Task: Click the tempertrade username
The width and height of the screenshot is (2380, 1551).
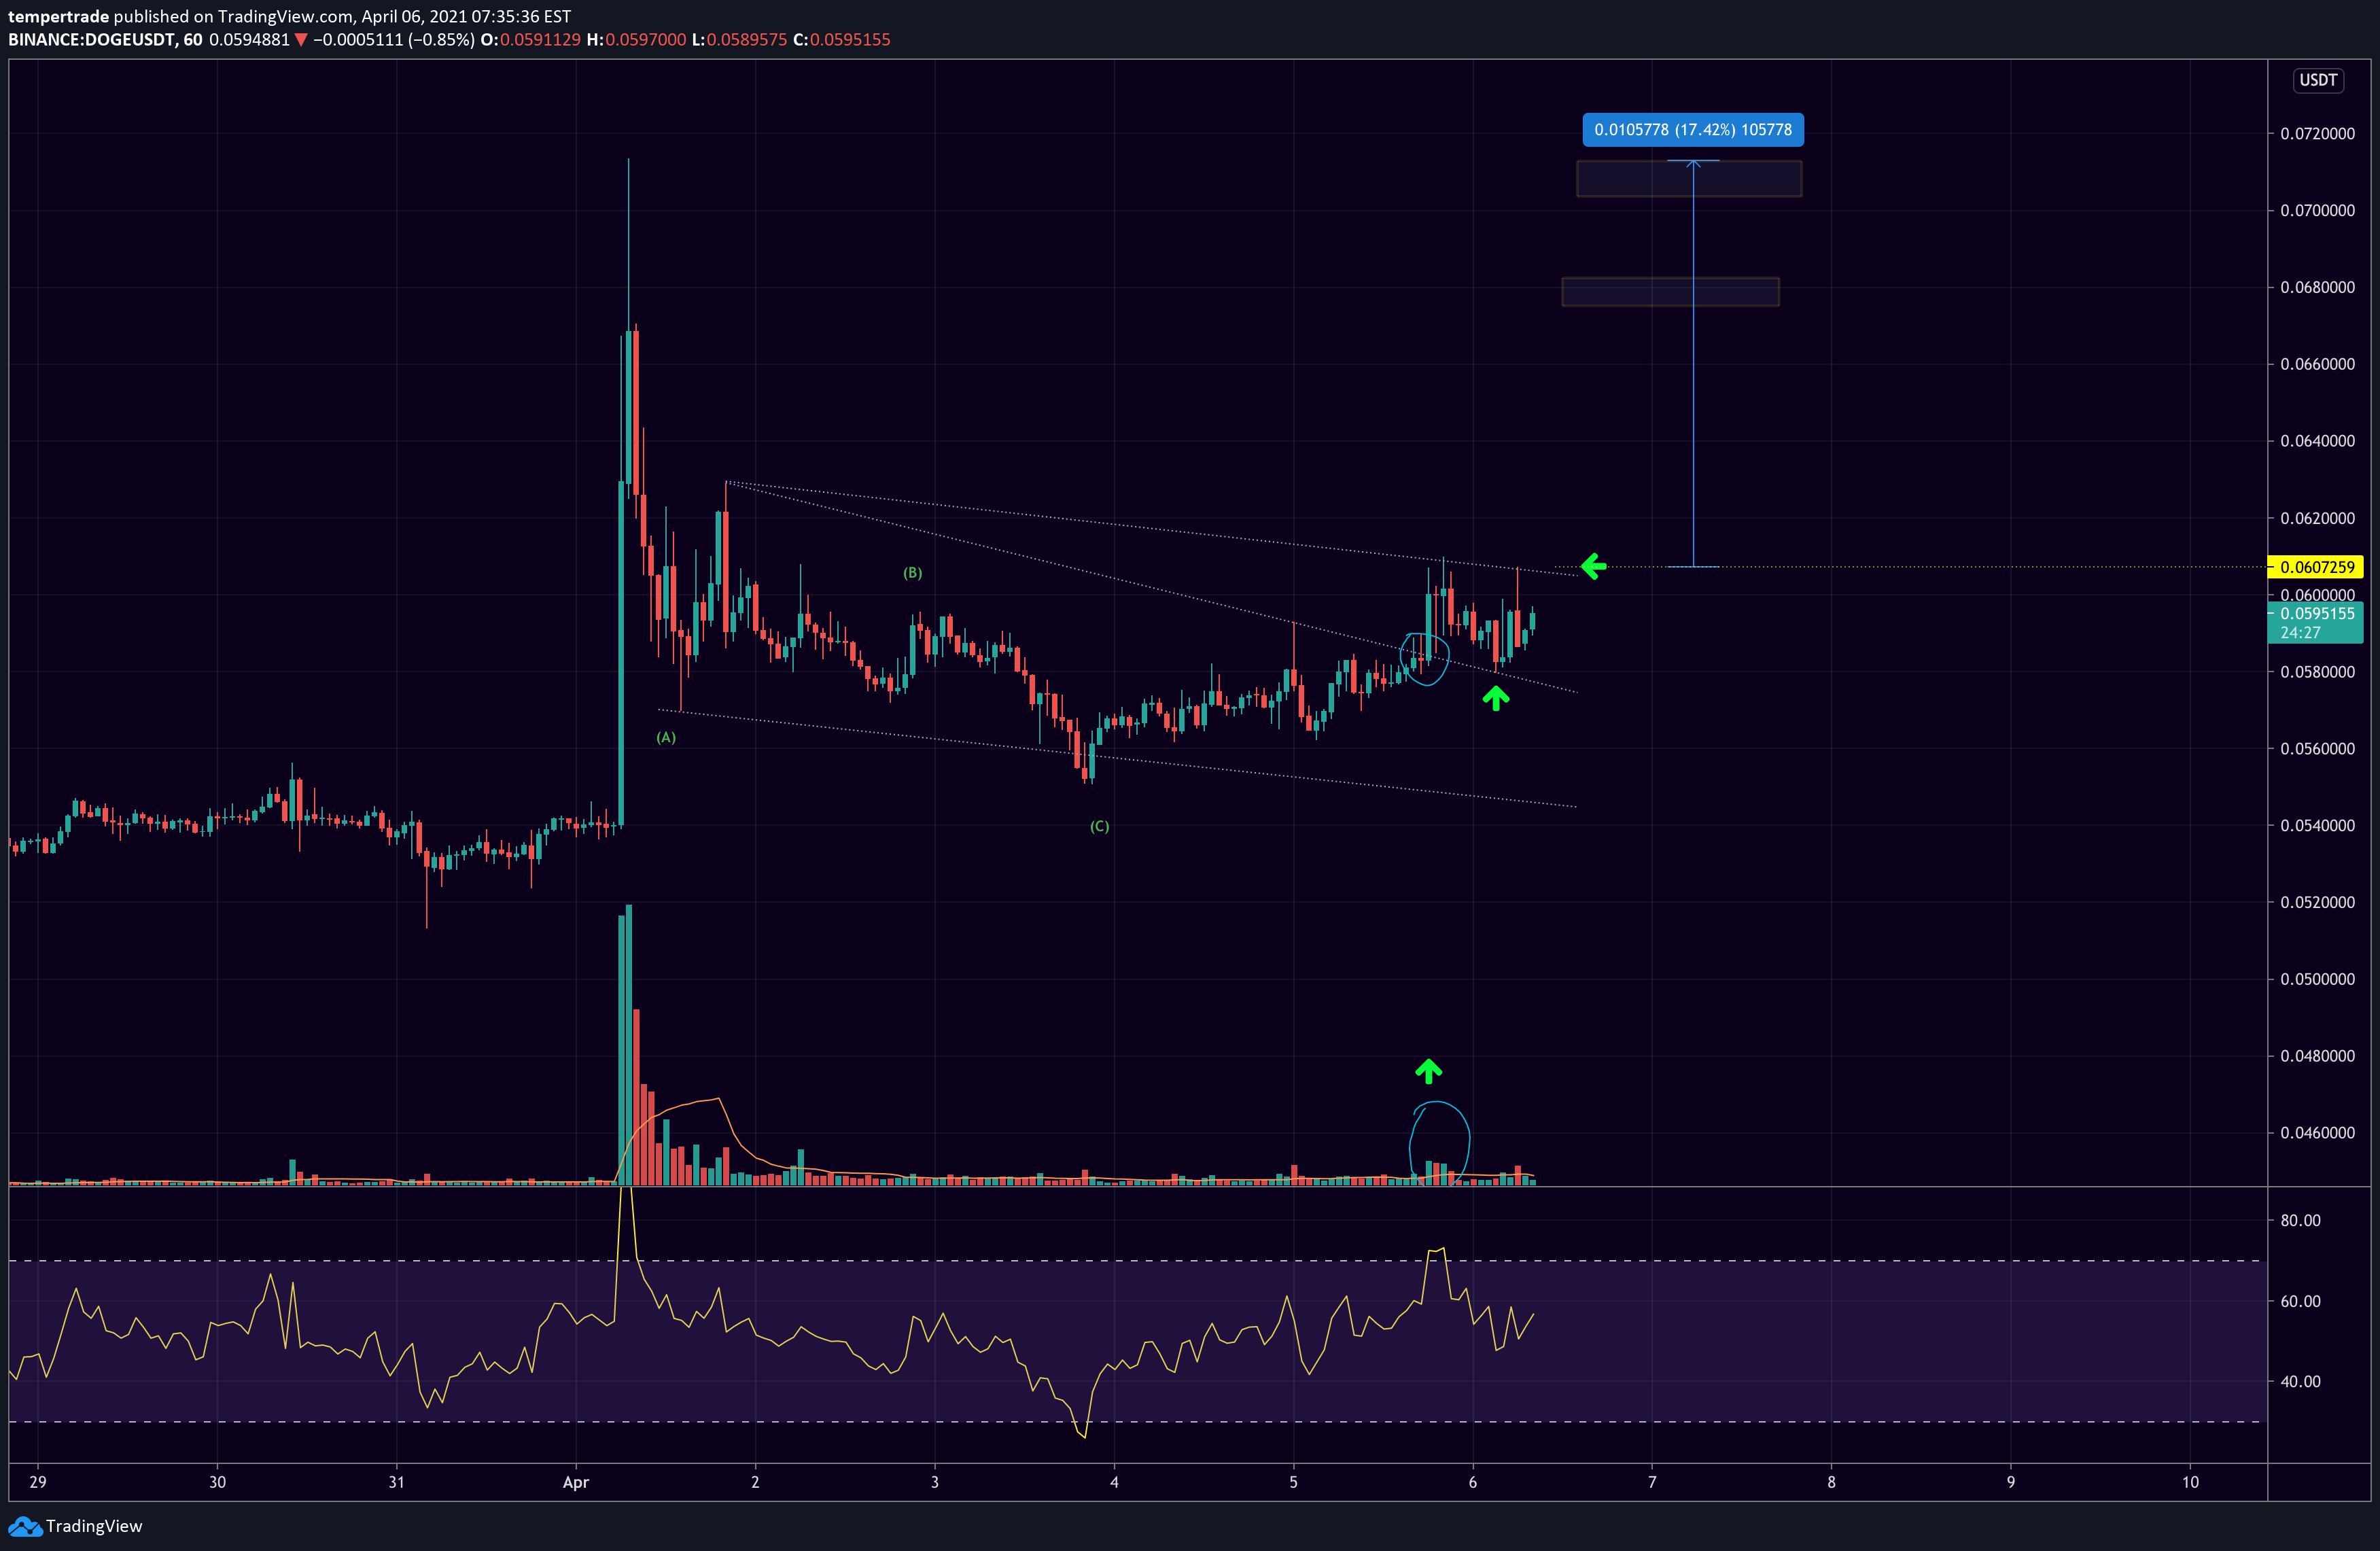Action: pyautogui.click(x=58, y=16)
